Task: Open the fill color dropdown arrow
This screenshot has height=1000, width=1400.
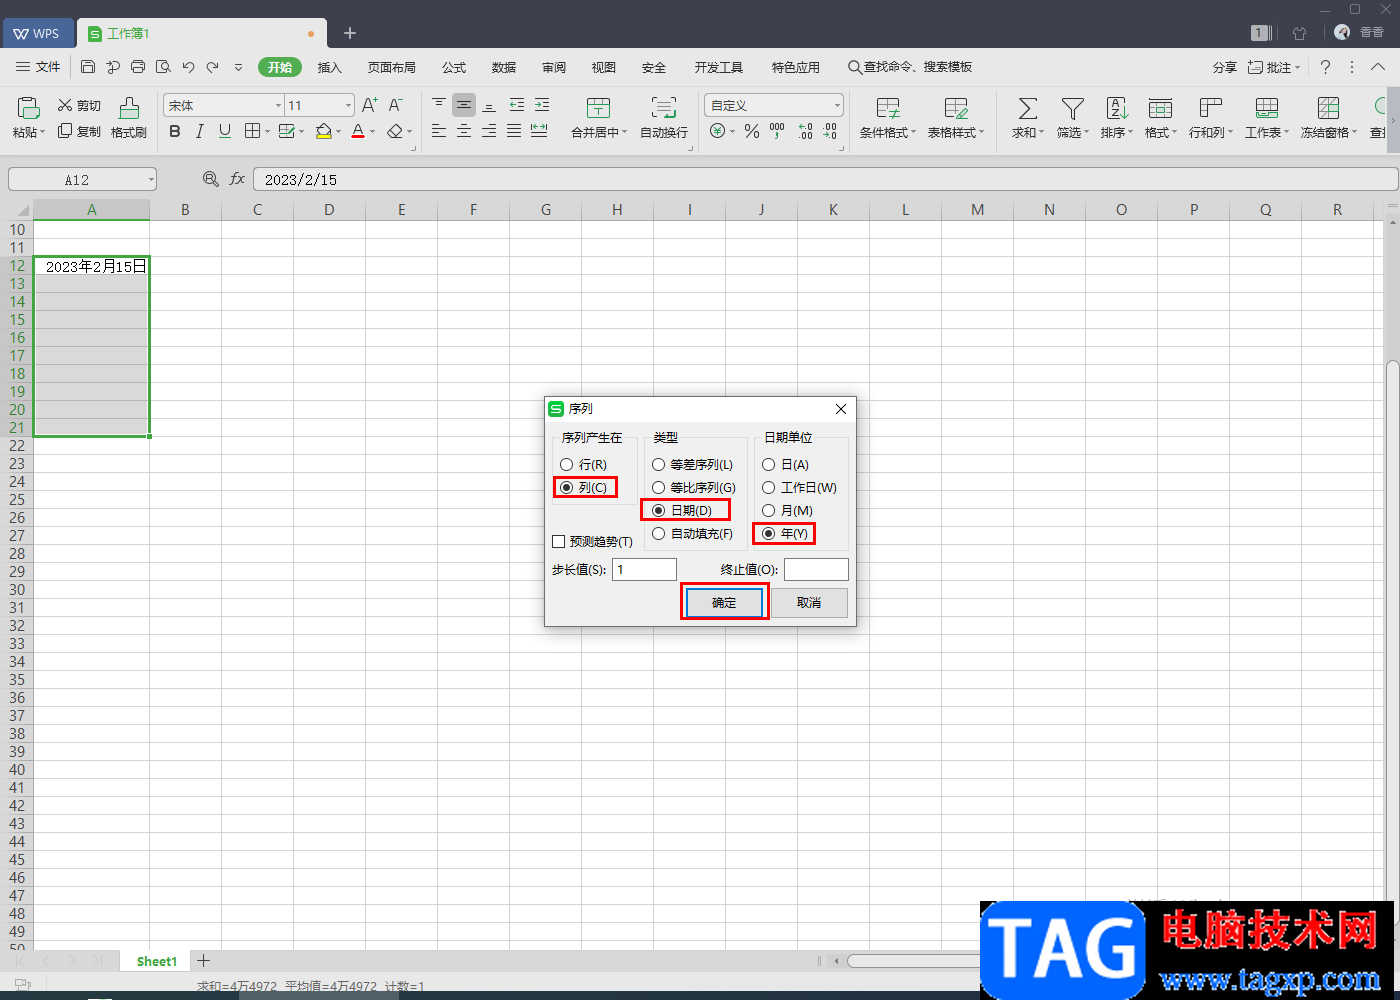Action: 338,132
